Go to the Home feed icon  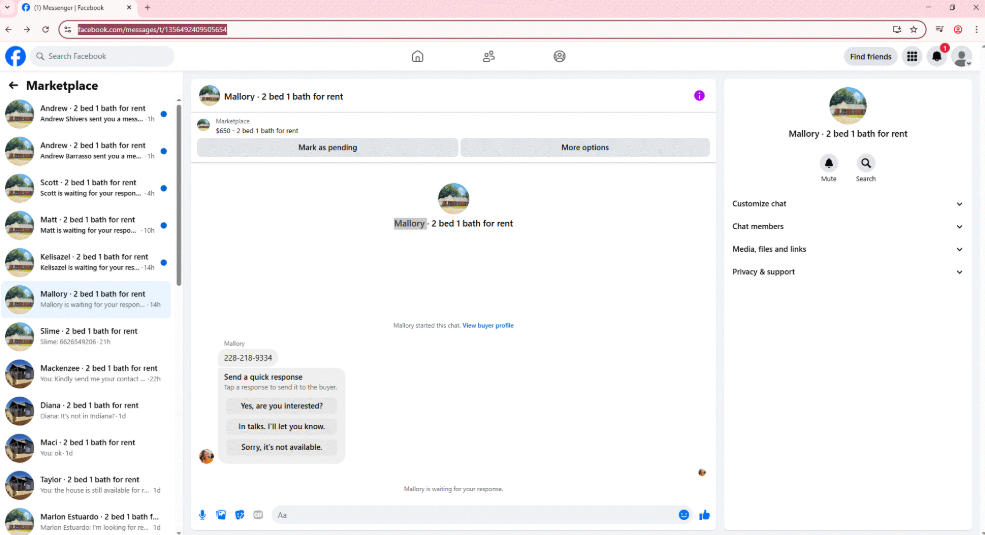pos(417,57)
